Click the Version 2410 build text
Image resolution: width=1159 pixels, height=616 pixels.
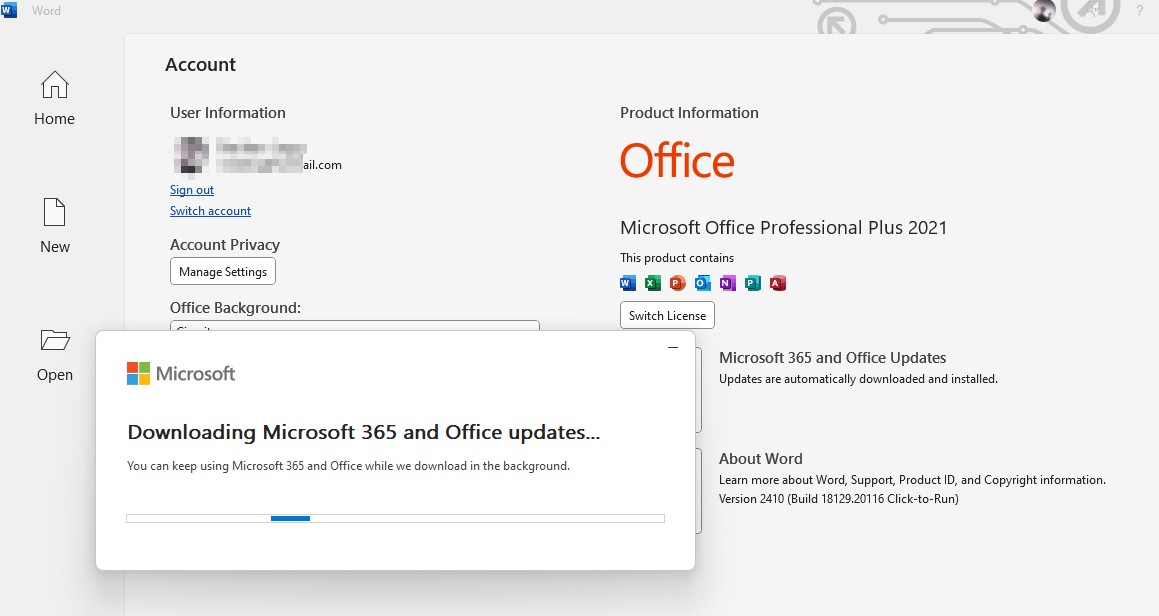click(x=839, y=498)
